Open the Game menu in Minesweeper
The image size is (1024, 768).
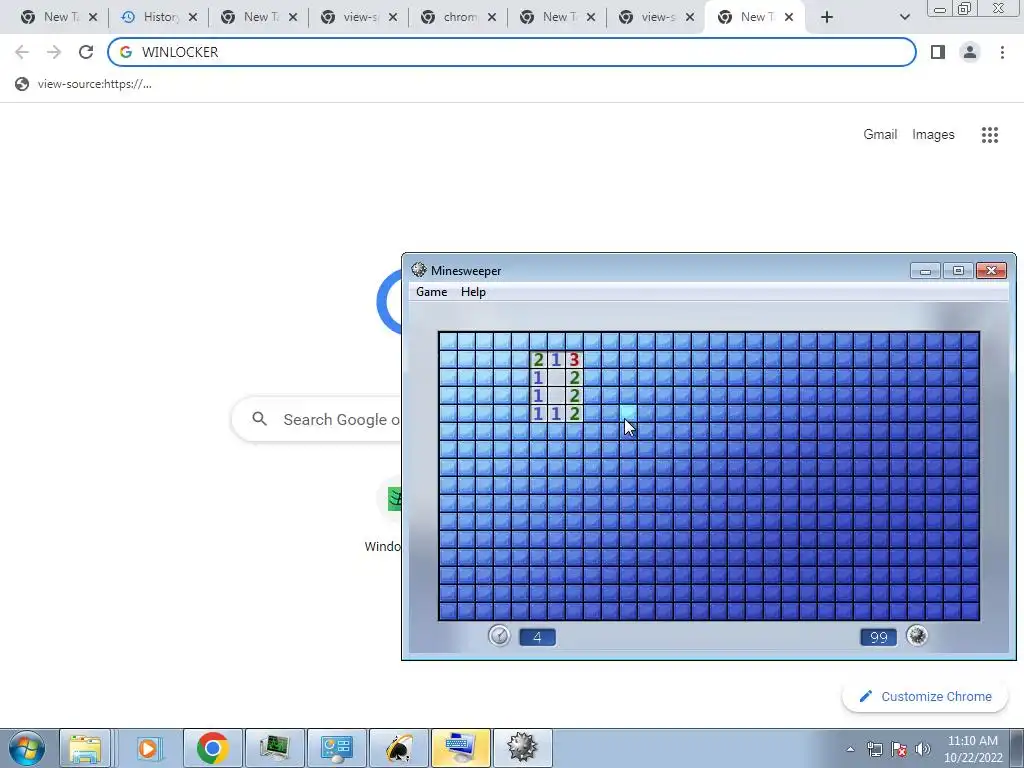[432, 292]
